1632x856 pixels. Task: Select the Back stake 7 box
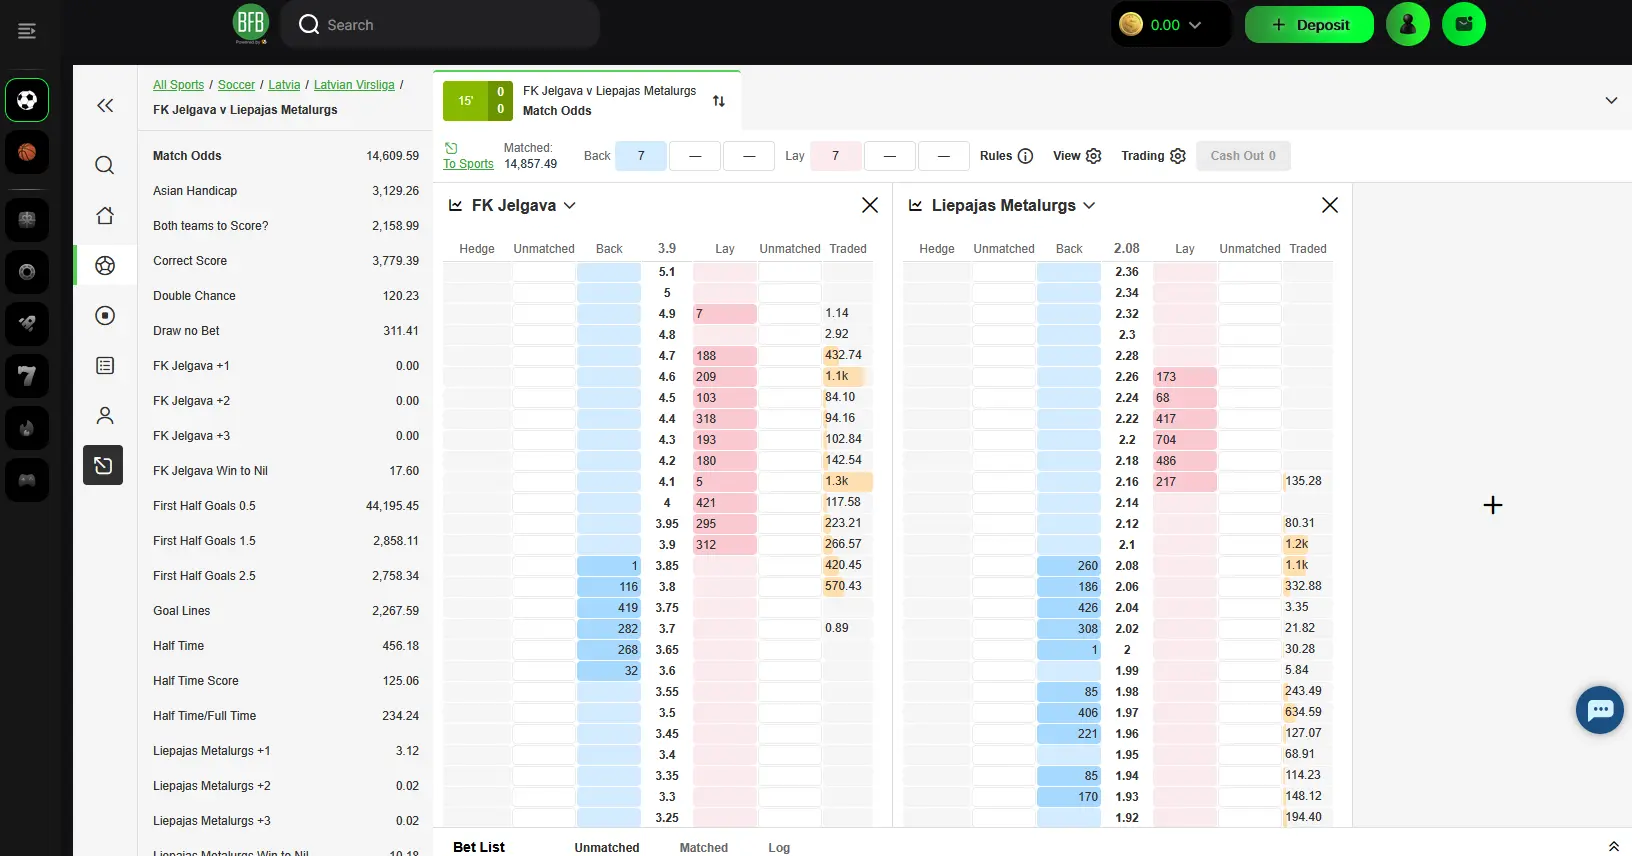641,156
